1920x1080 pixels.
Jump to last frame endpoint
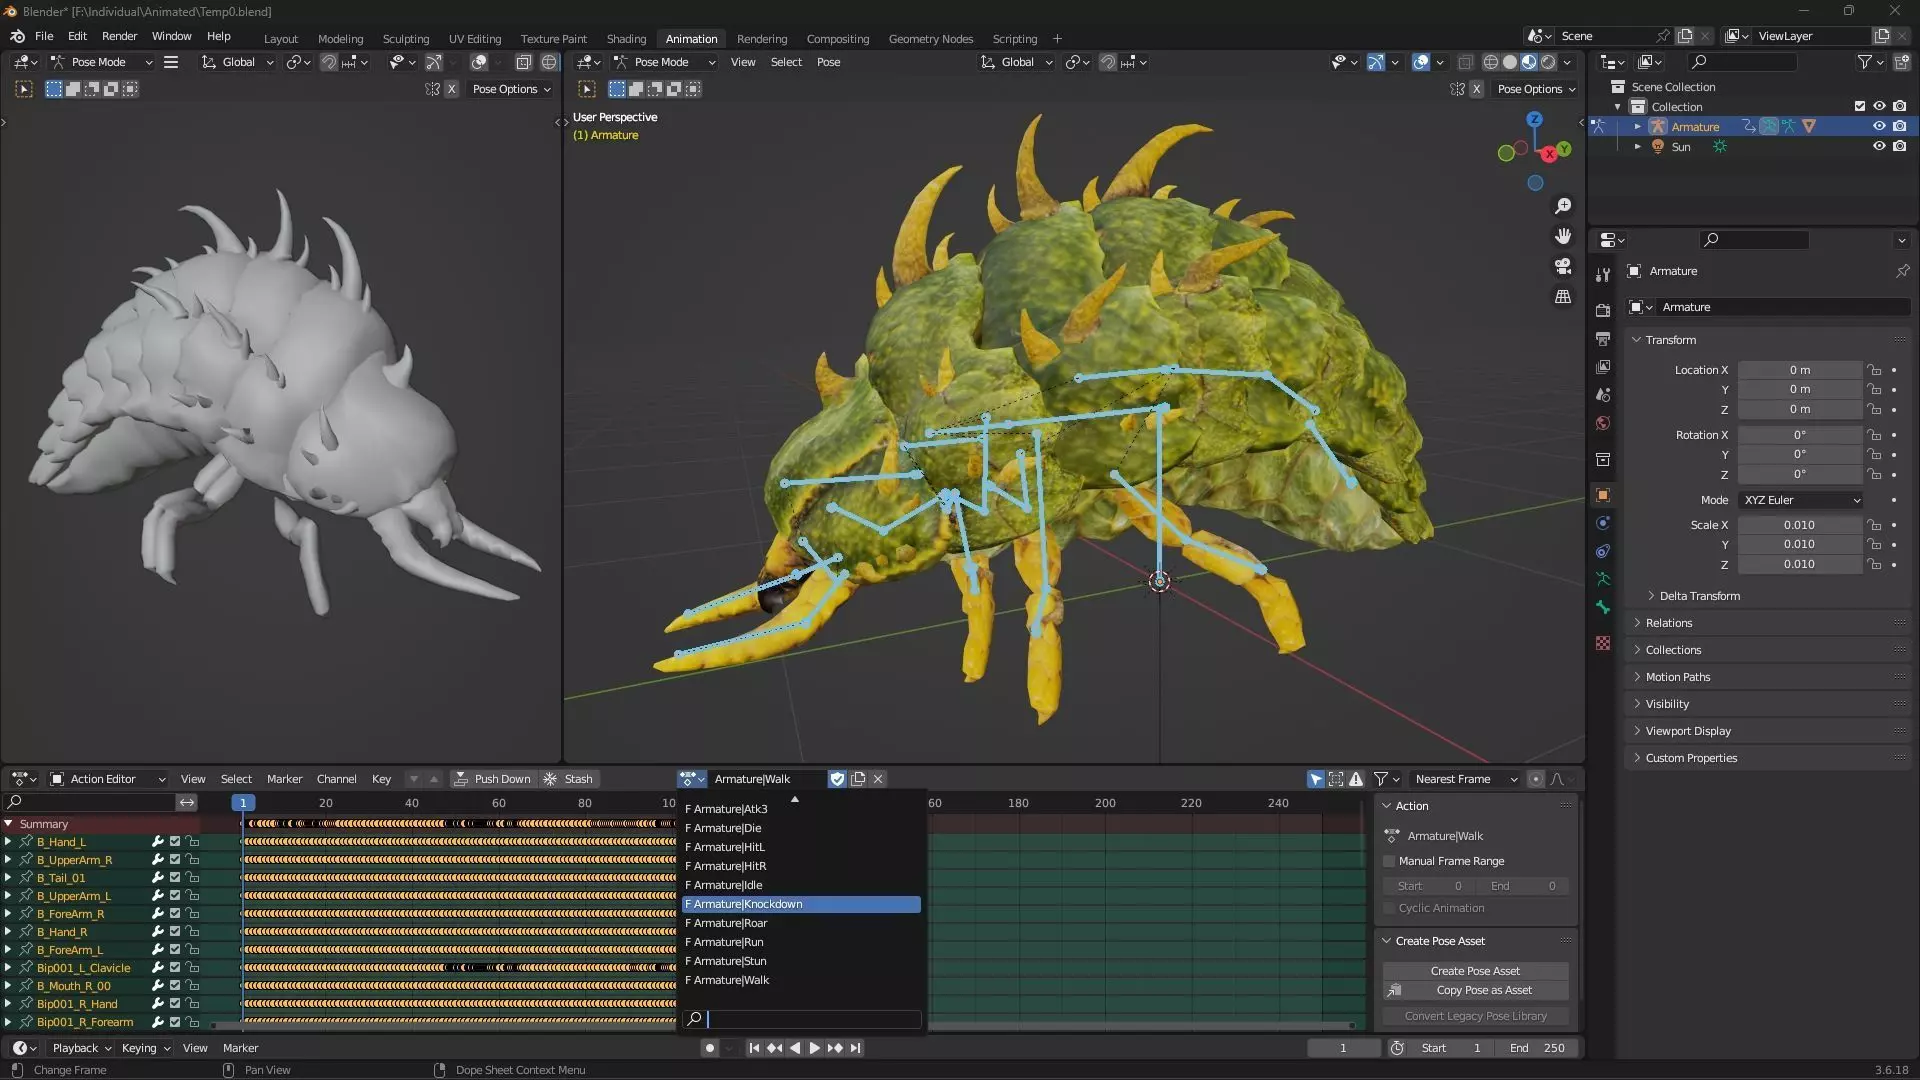[x=855, y=1048]
